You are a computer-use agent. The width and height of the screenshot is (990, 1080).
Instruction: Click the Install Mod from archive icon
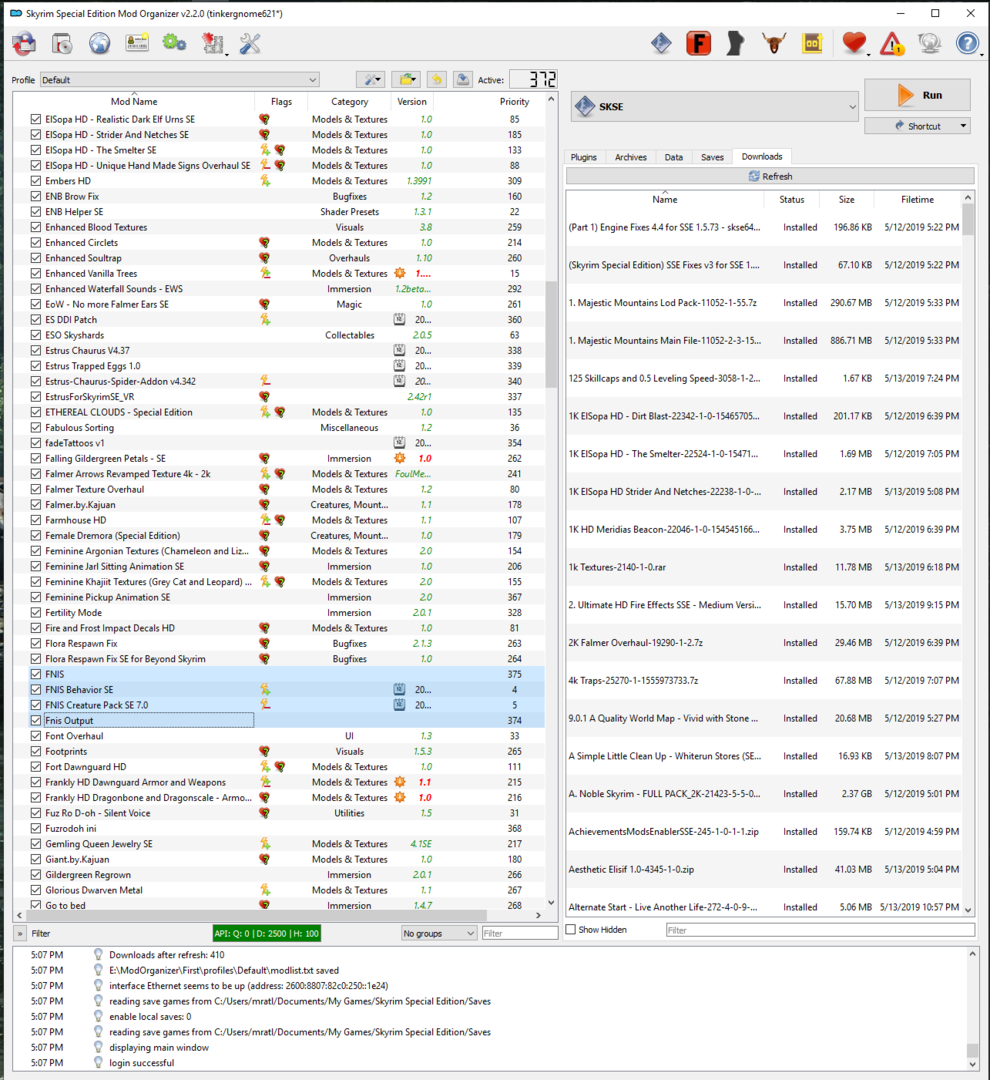[62, 44]
